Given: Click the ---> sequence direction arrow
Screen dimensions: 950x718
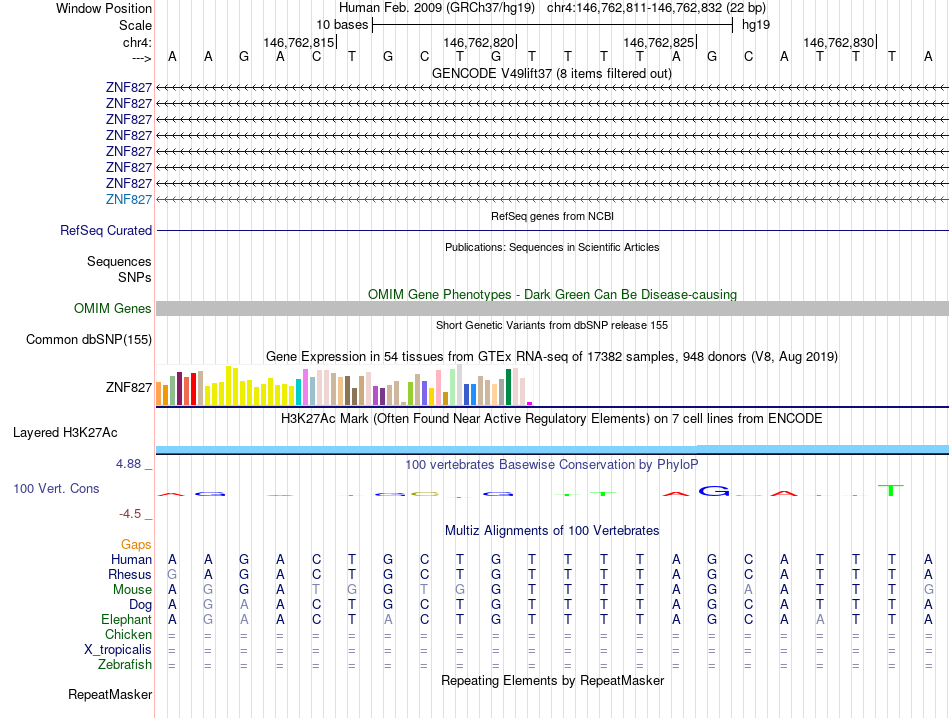Looking at the screenshot, I should coord(142,58).
